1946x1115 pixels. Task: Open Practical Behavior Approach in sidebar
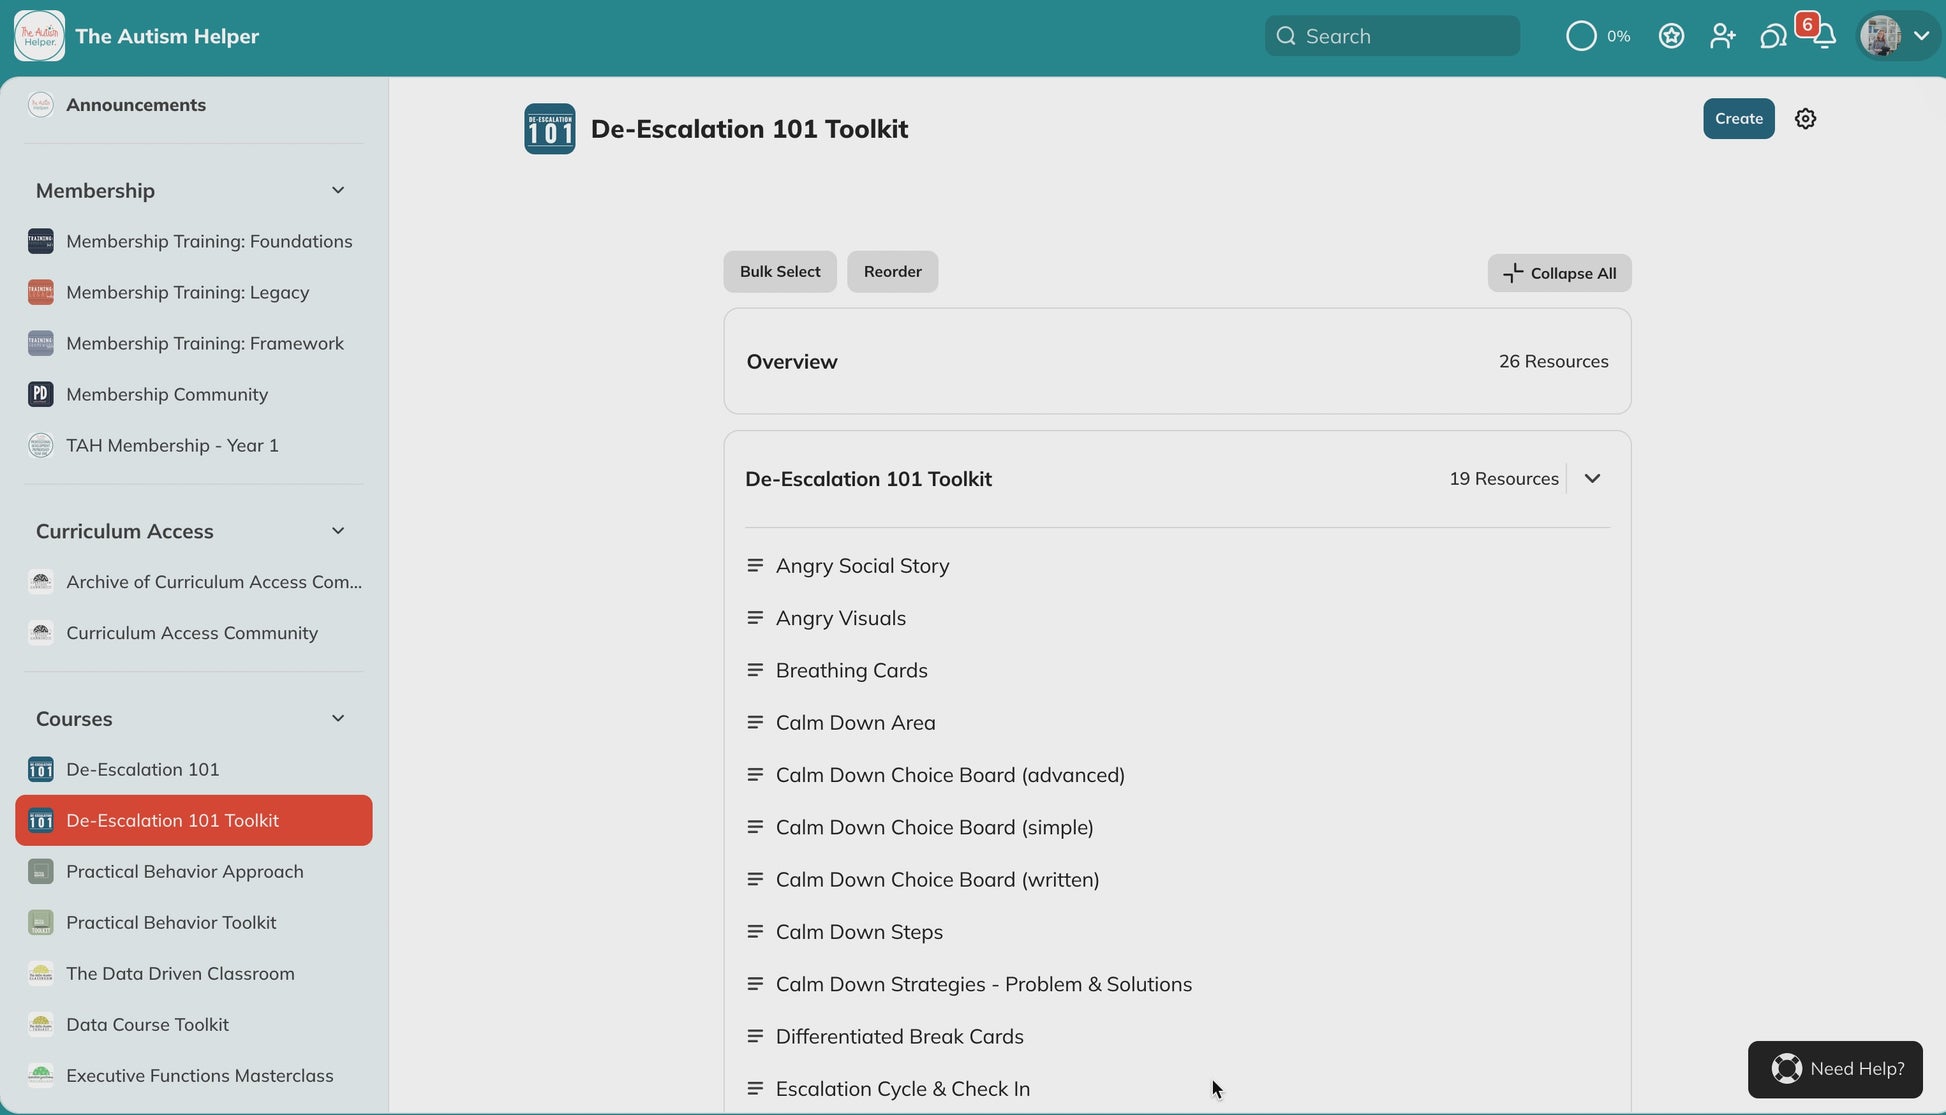185,872
